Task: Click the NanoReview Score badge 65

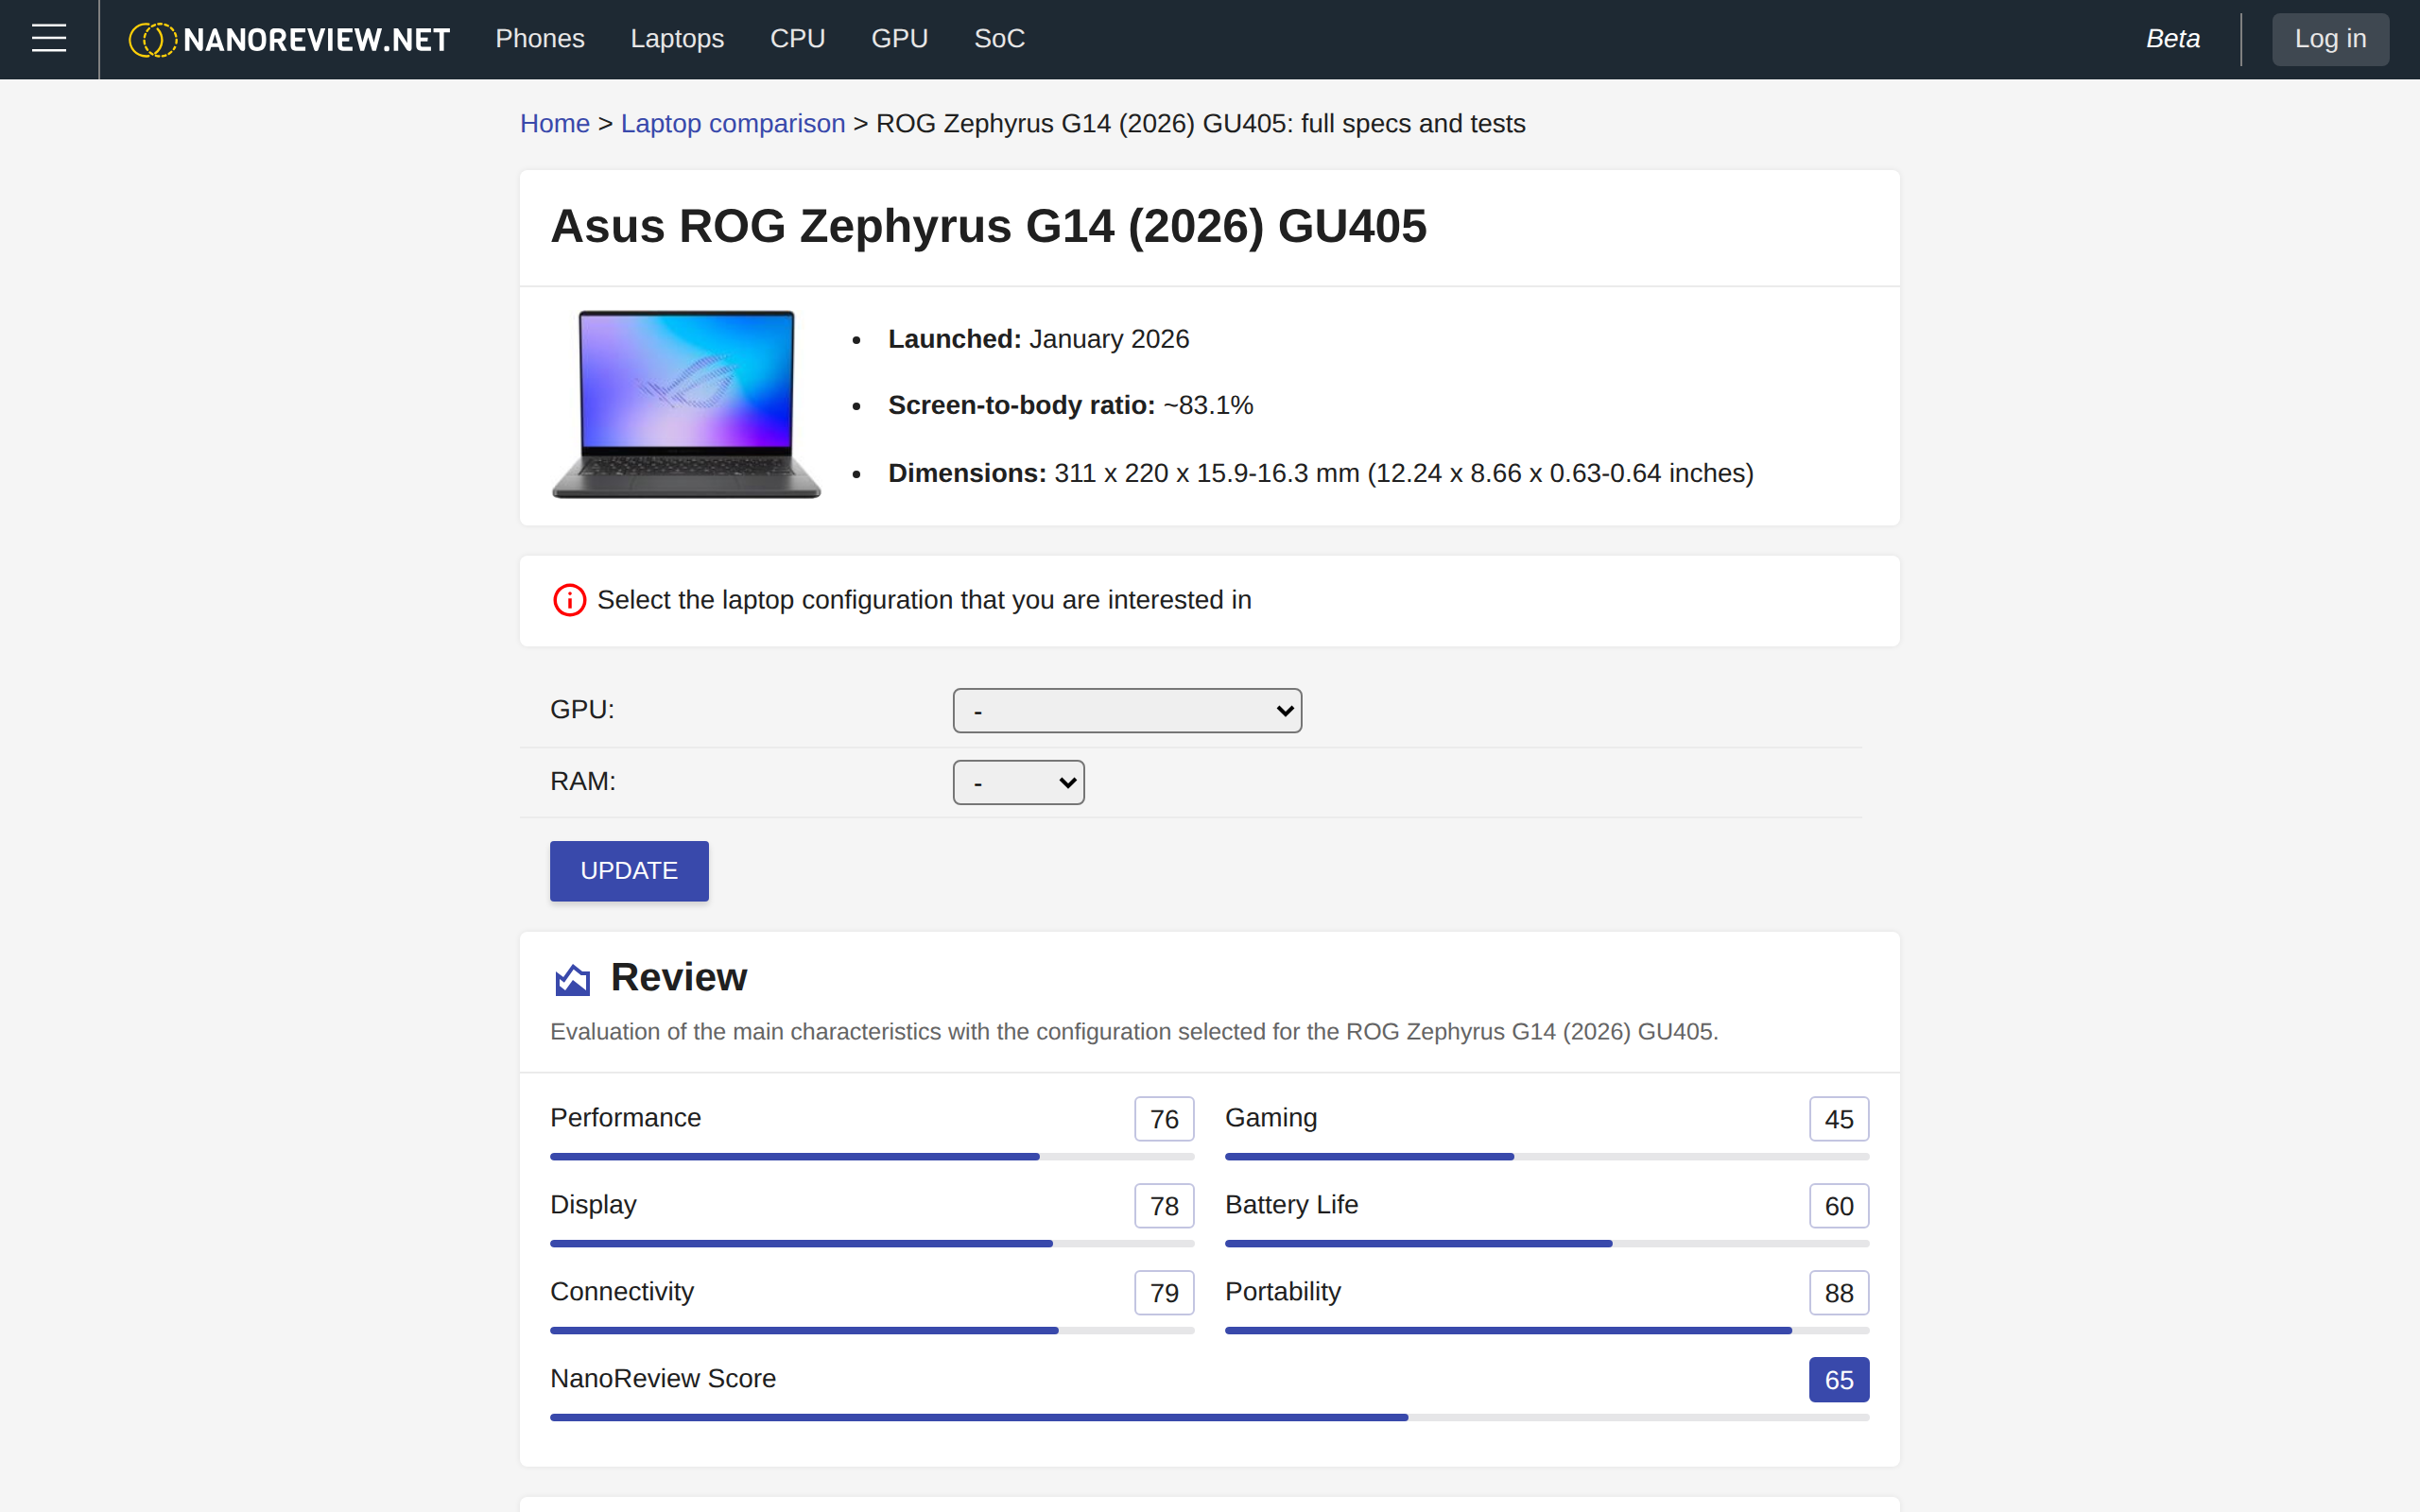Action: (x=1839, y=1380)
